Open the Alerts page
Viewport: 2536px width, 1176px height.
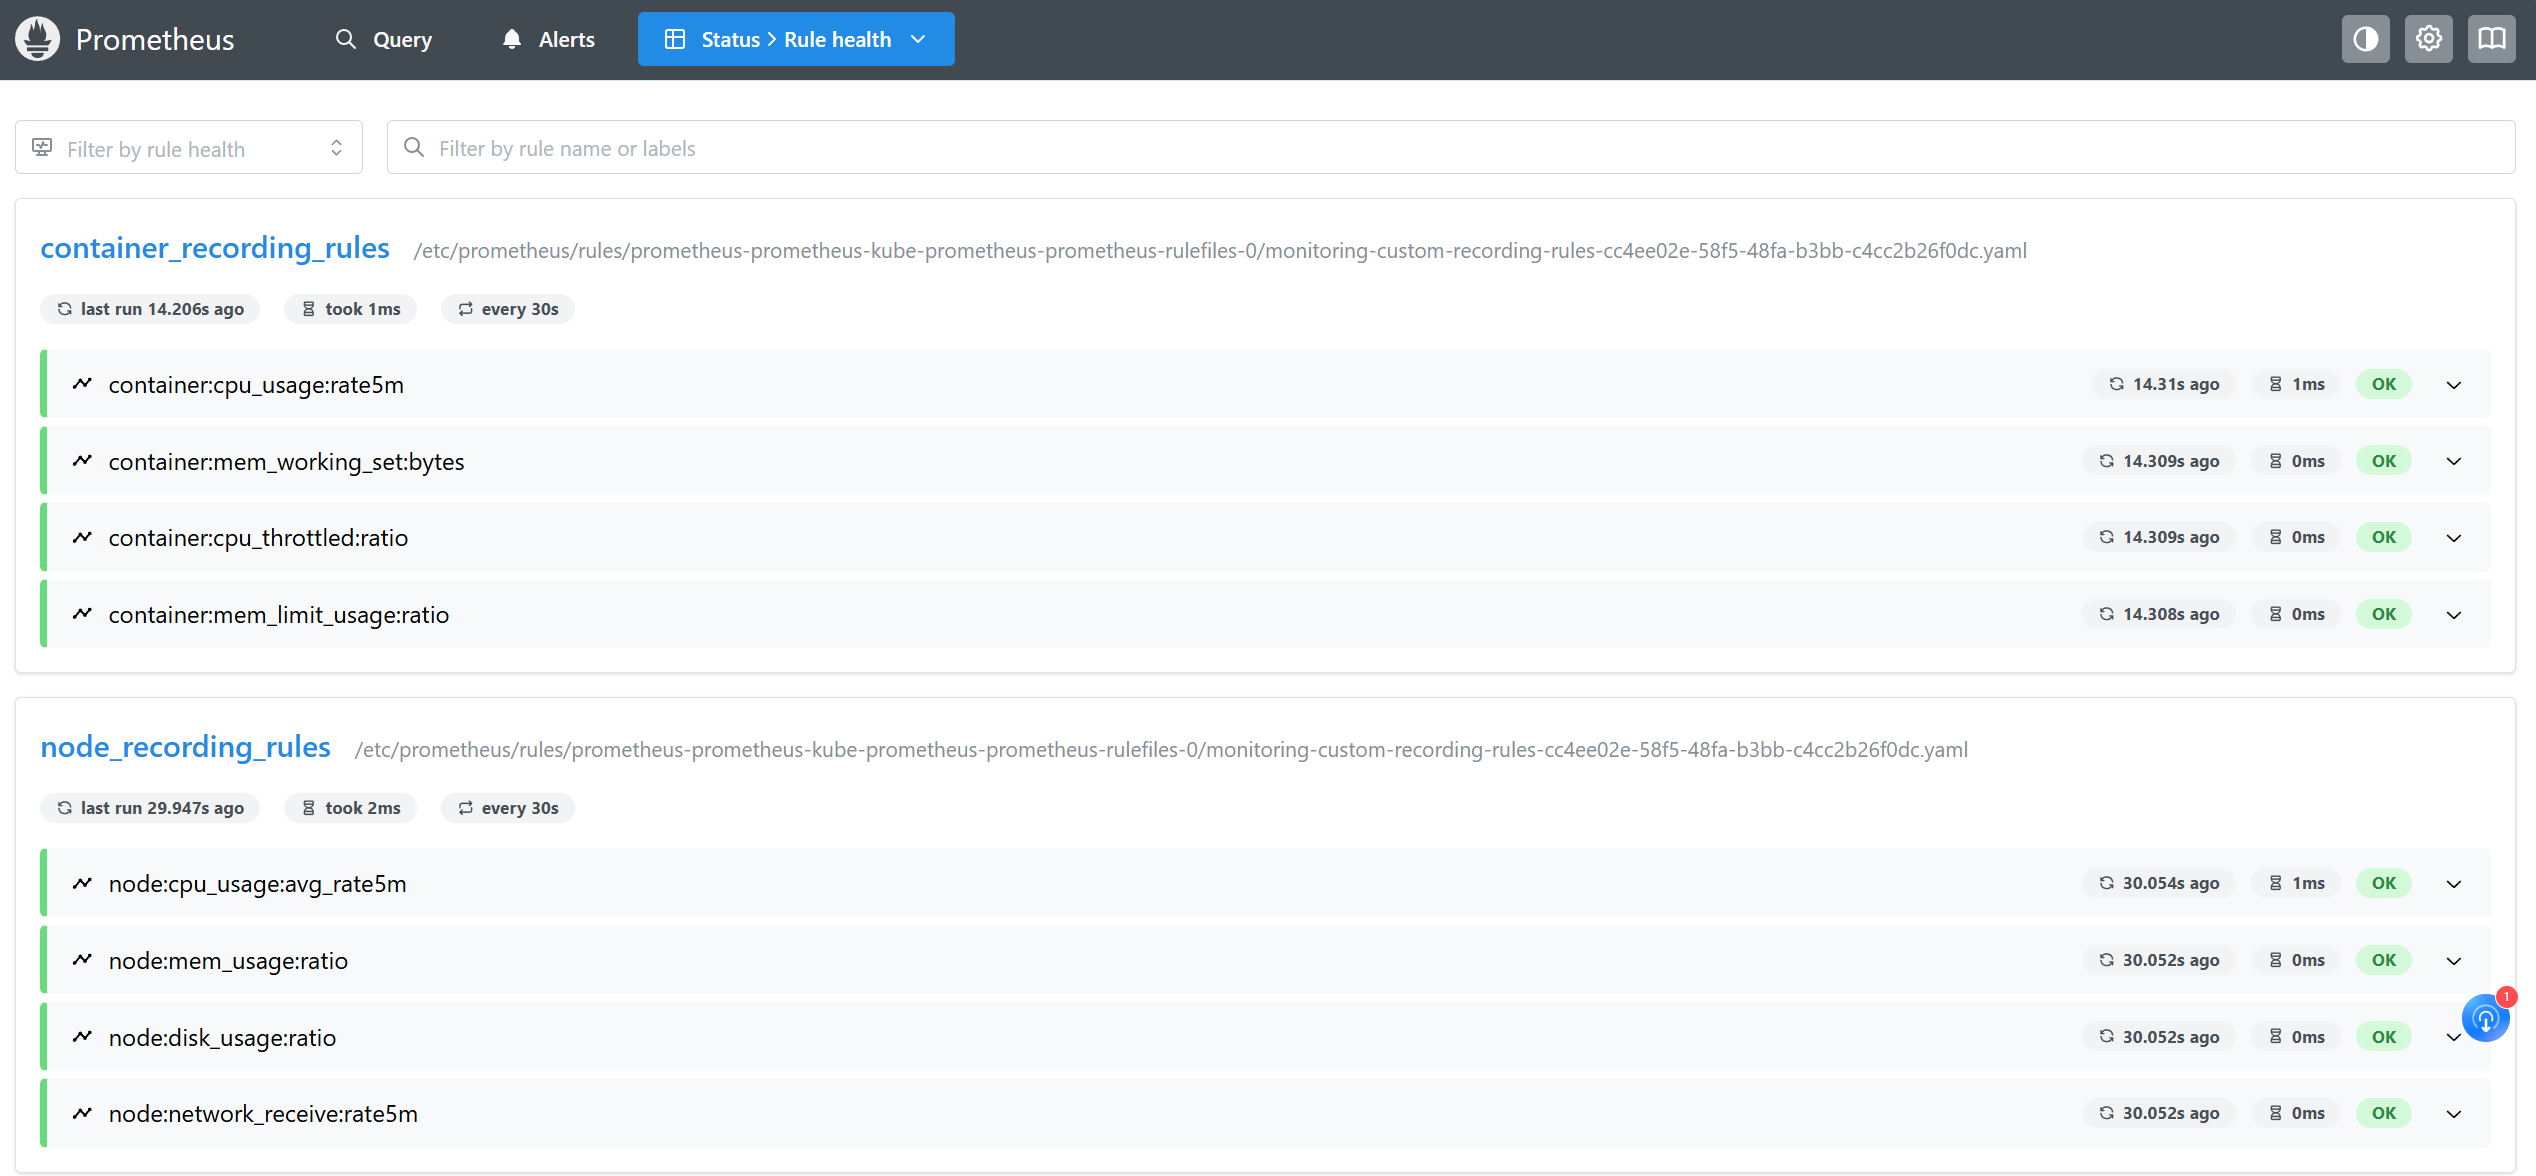548,39
